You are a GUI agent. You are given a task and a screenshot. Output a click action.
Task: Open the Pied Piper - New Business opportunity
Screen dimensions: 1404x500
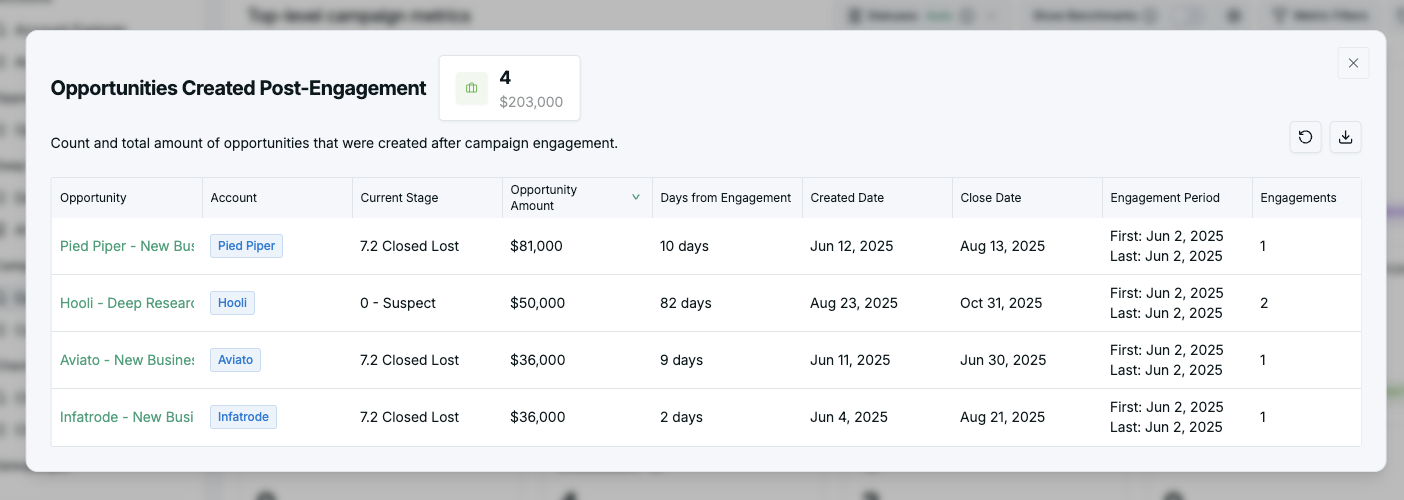pos(127,246)
